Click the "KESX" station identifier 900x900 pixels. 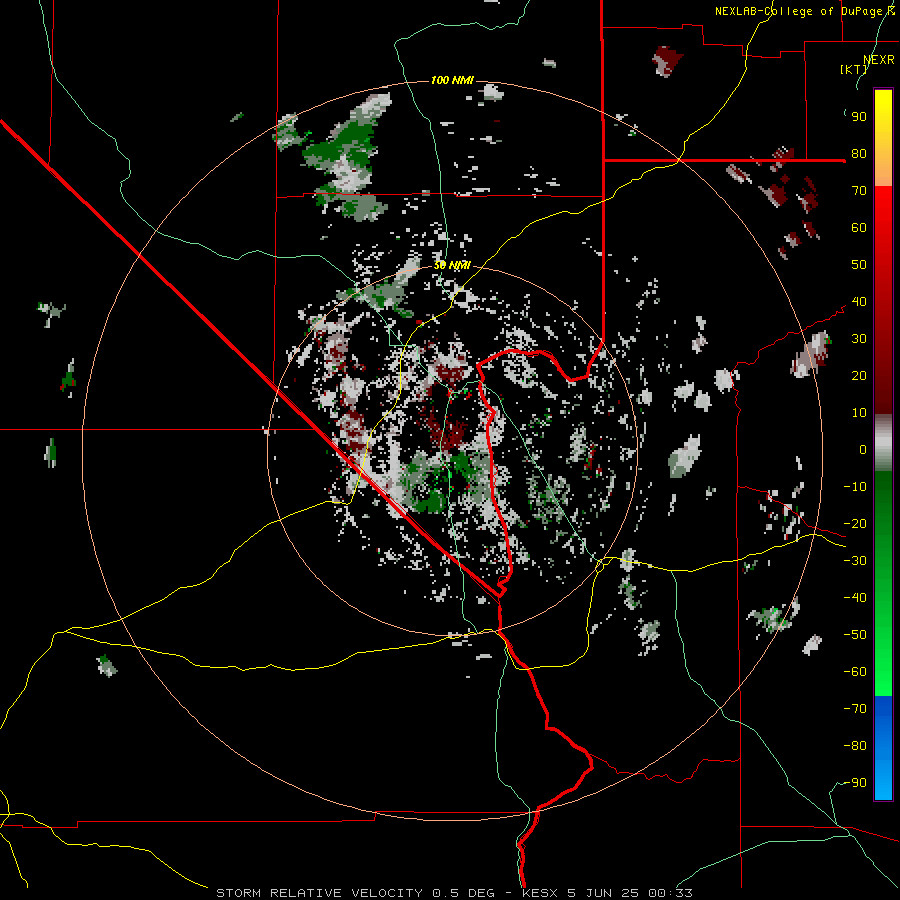click(x=540, y=893)
